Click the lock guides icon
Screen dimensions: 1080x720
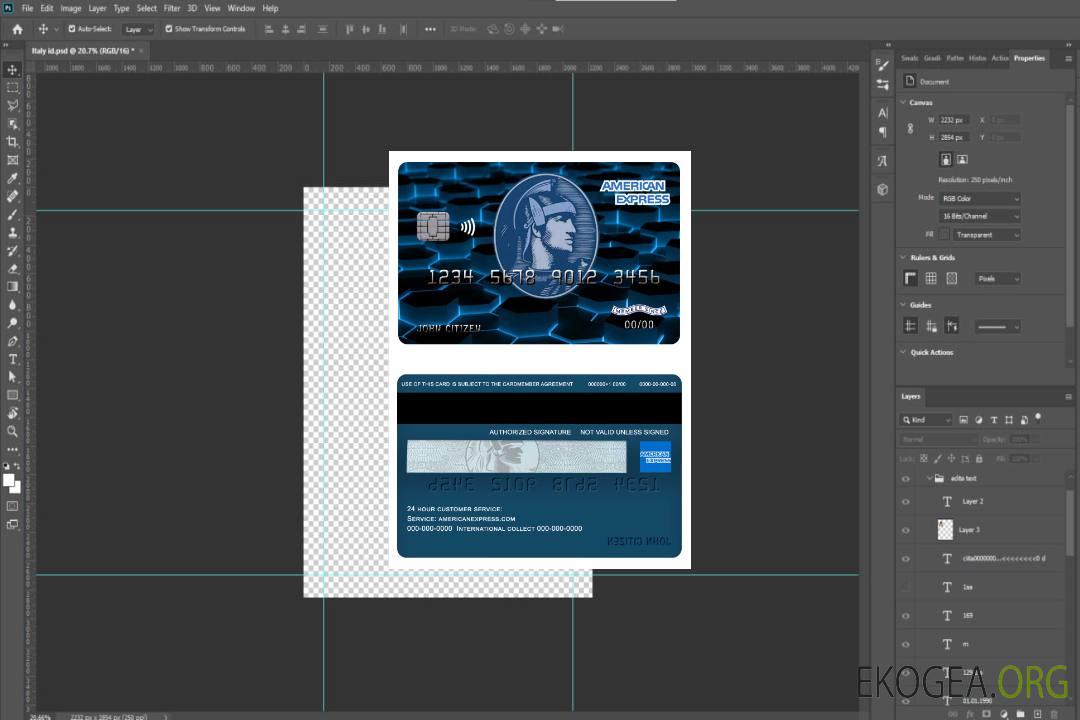coord(931,326)
